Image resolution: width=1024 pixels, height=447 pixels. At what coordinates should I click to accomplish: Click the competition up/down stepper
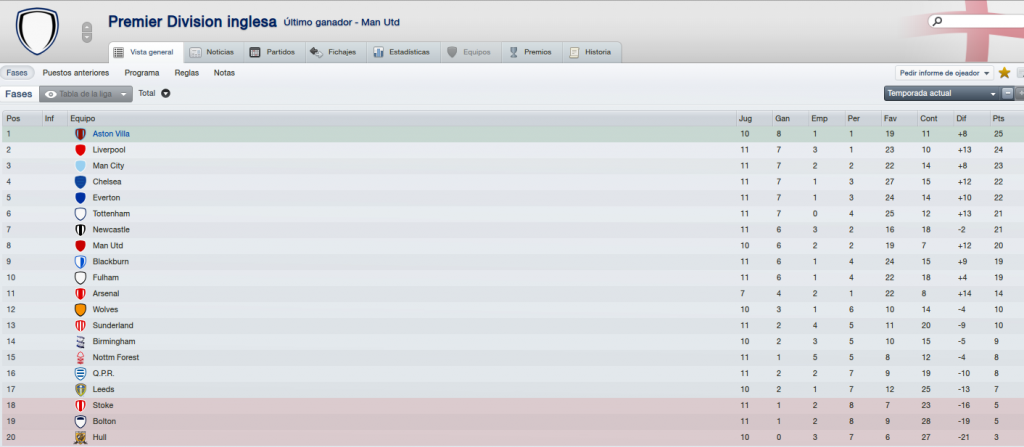coord(87,31)
